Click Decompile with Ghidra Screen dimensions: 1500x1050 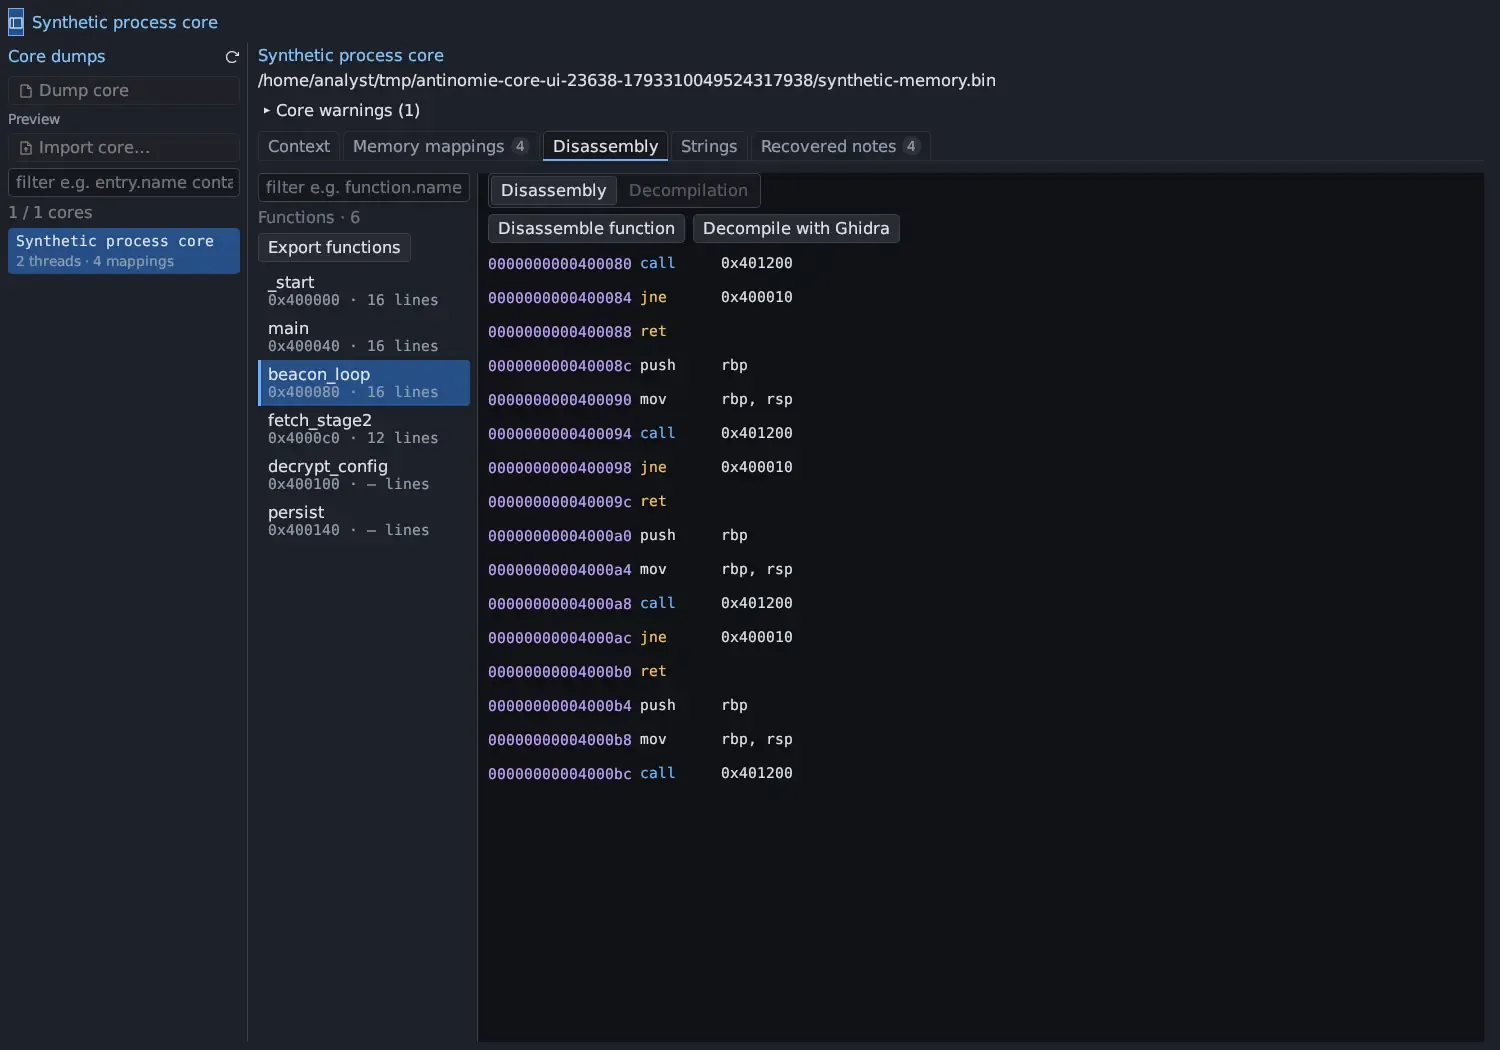click(x=796, y=229)
